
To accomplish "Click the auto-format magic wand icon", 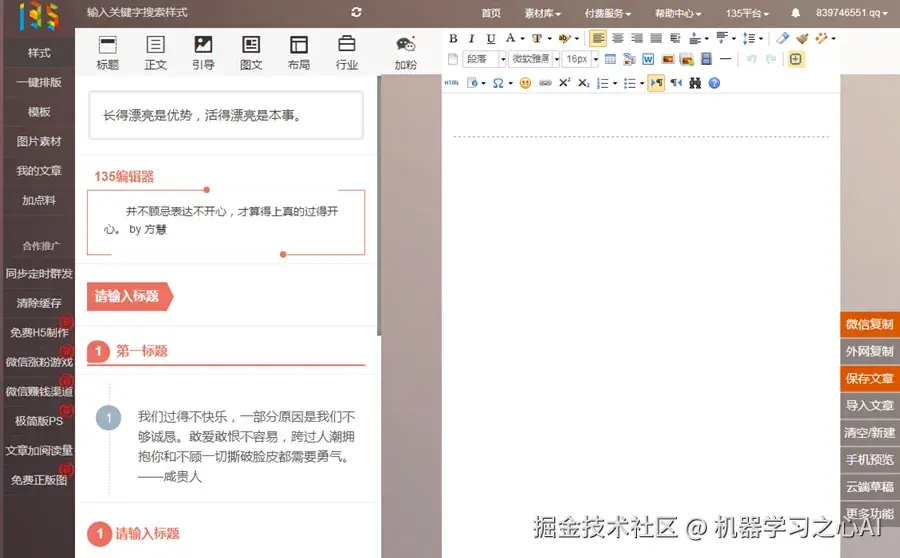I will tap(821, 38).
